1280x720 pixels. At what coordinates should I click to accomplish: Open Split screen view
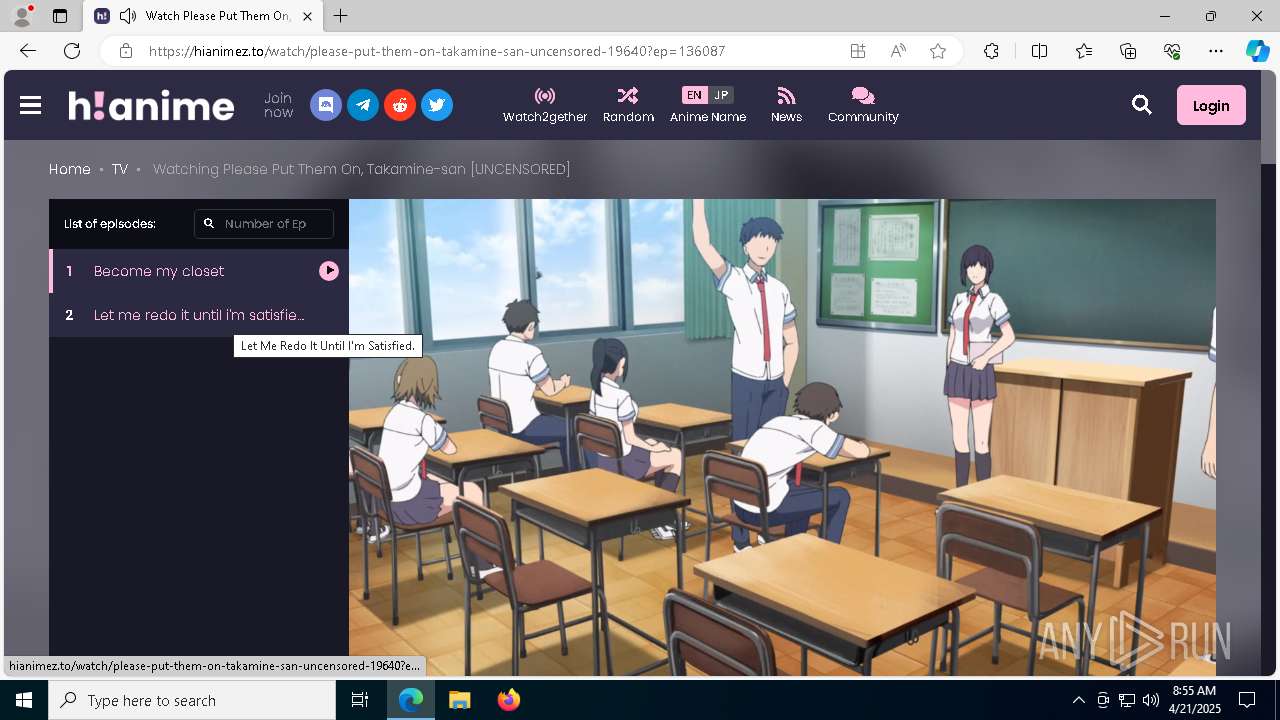pos(1039,51)
